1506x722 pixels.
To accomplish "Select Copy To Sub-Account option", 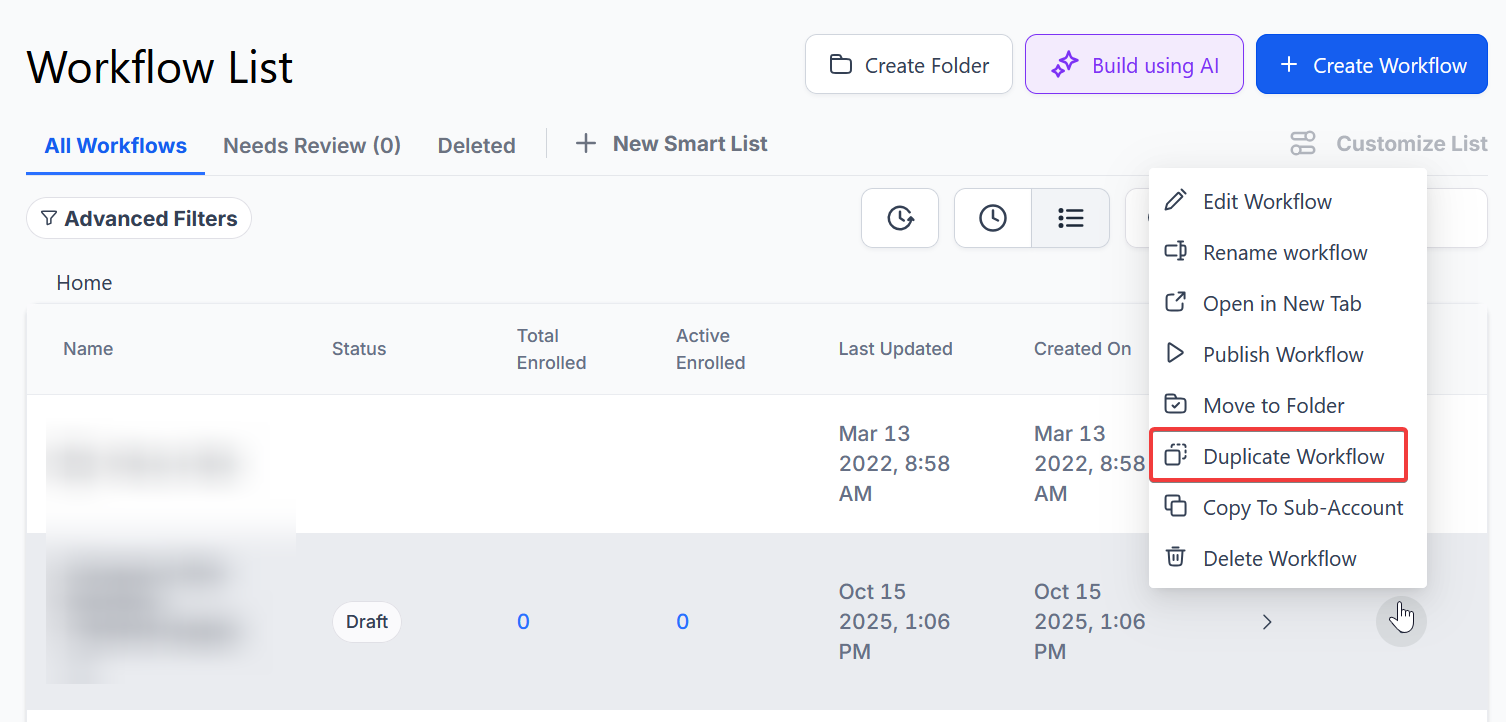I will (x=1302, y=508).
